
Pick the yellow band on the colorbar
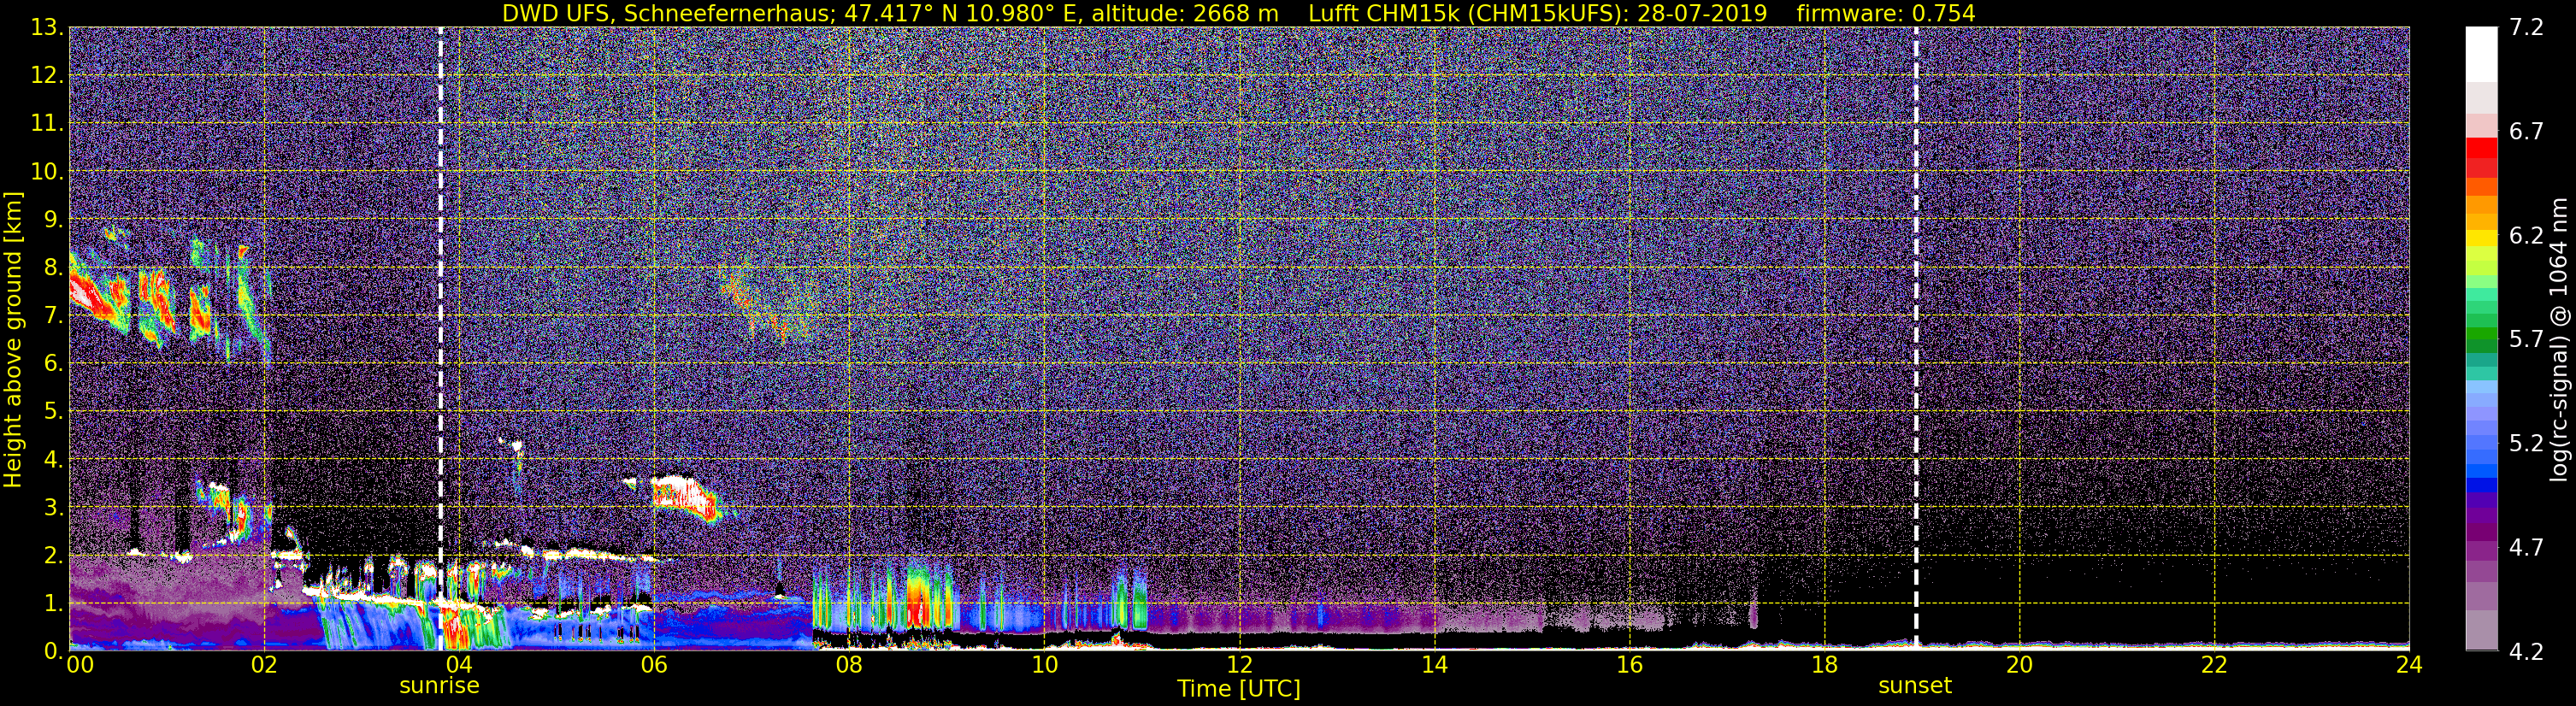2481,238
